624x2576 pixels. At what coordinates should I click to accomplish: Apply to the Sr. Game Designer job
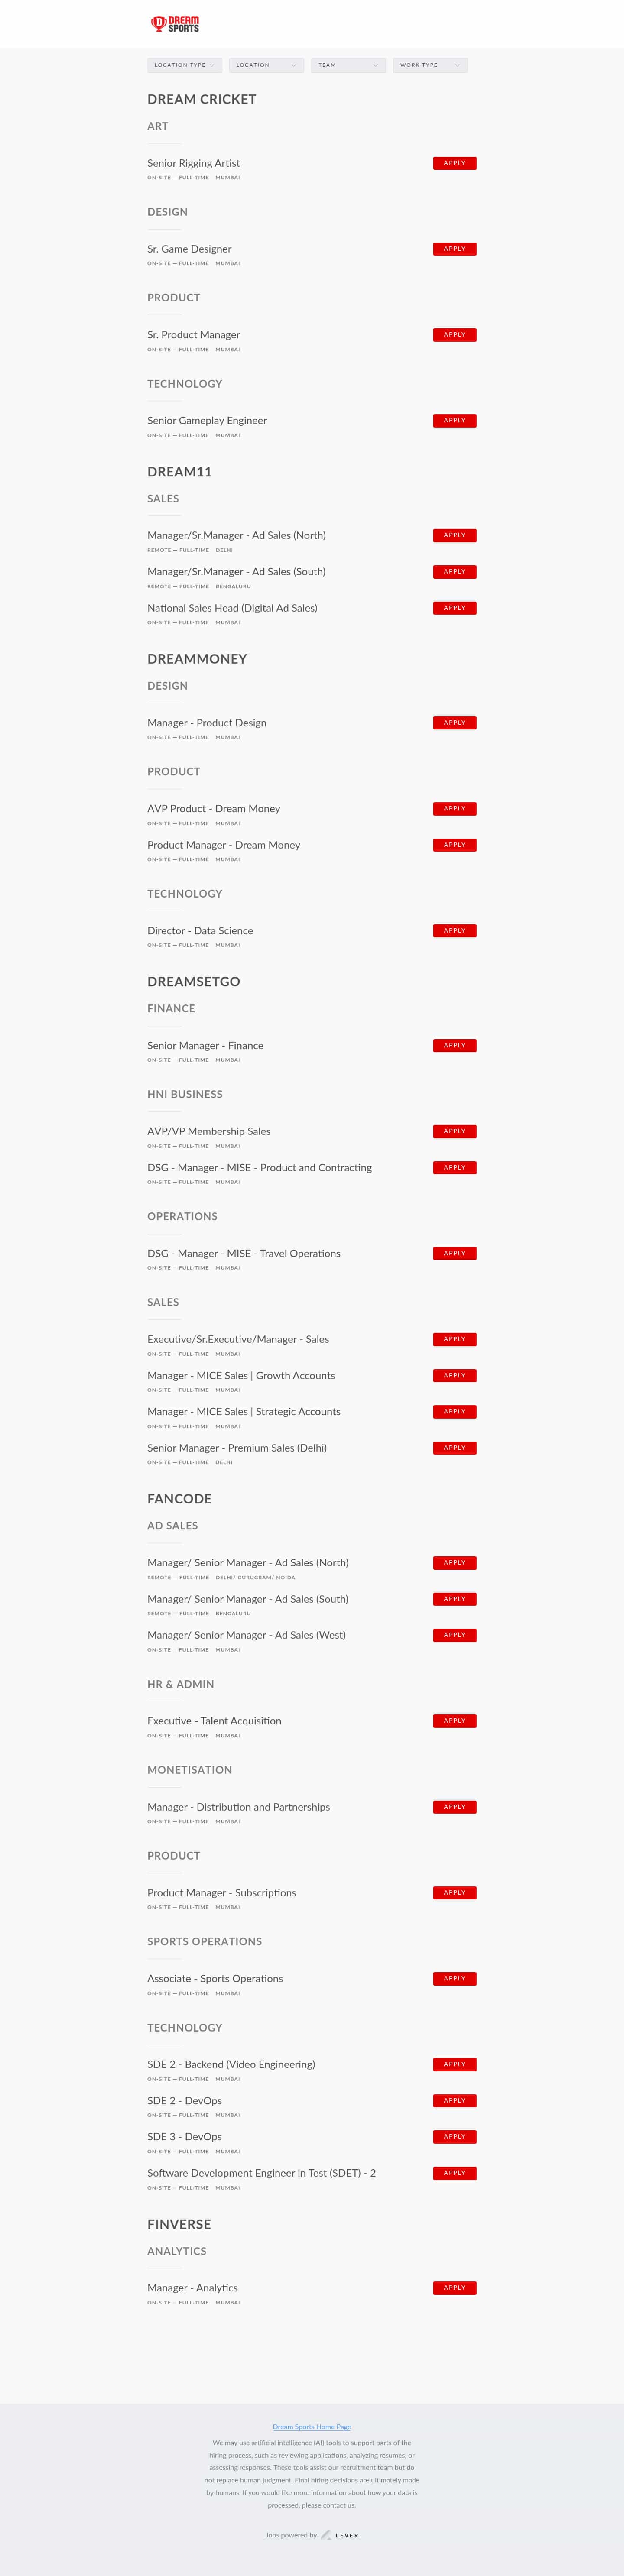pos(454,249)
